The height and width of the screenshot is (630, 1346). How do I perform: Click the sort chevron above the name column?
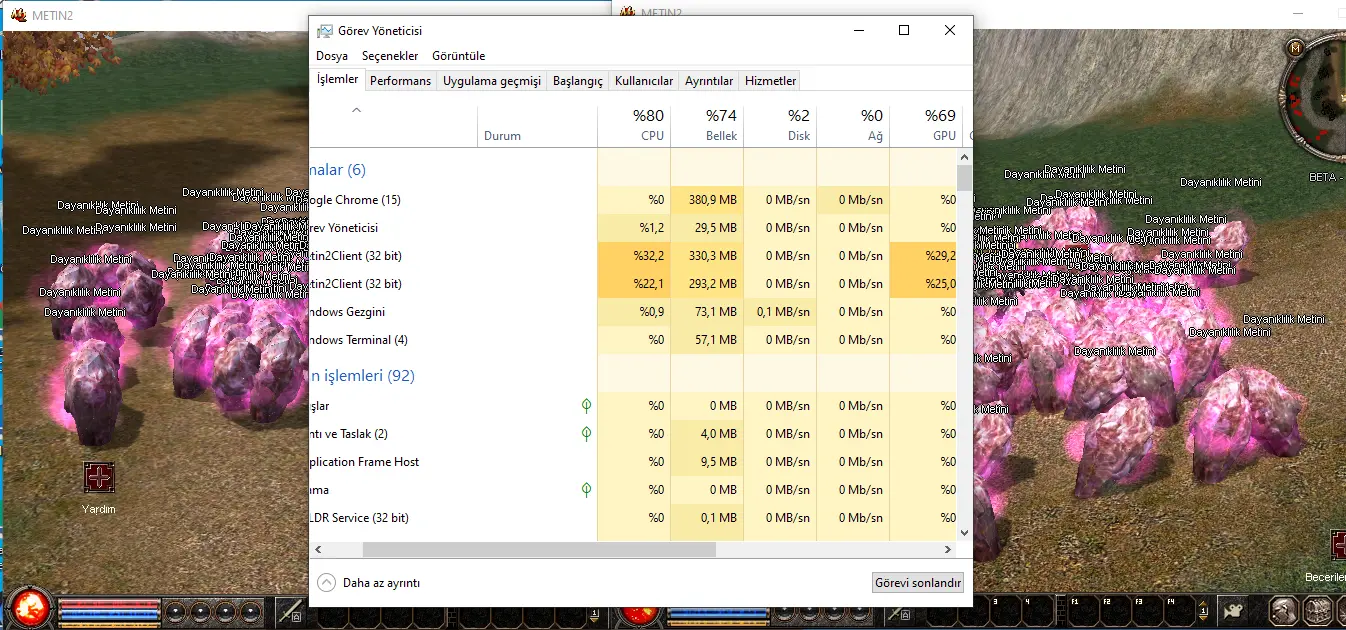click(x=356, y=110)
